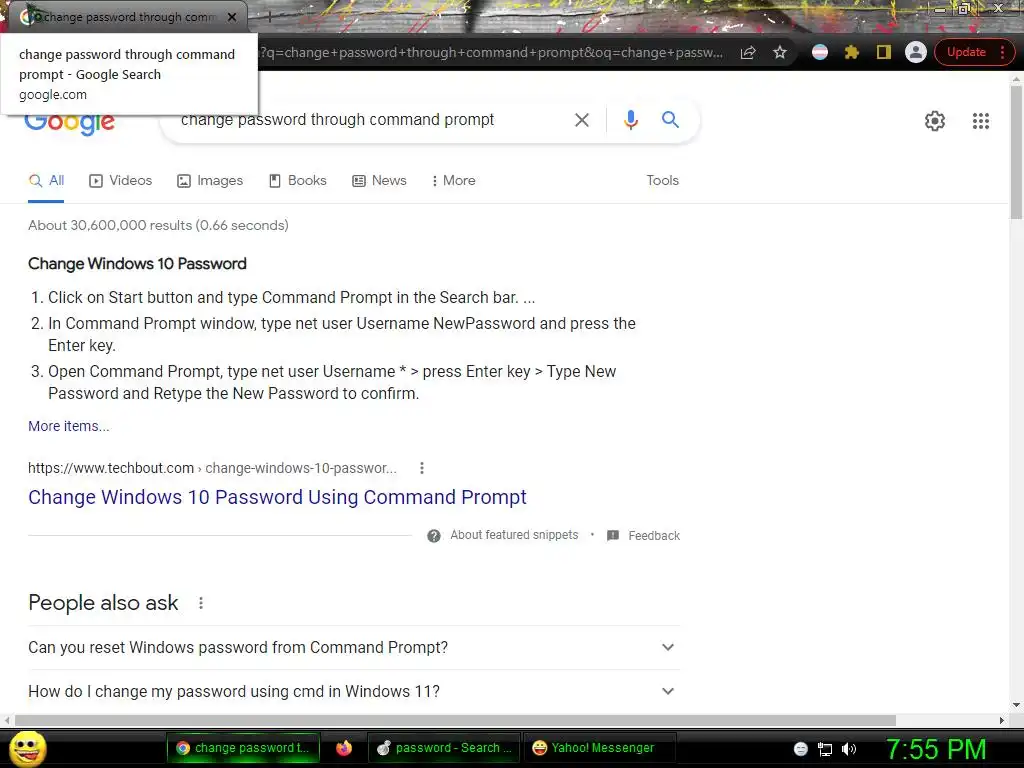
Task: Open the Chrome three-dot menu
Action: (x=1002, y=52)
